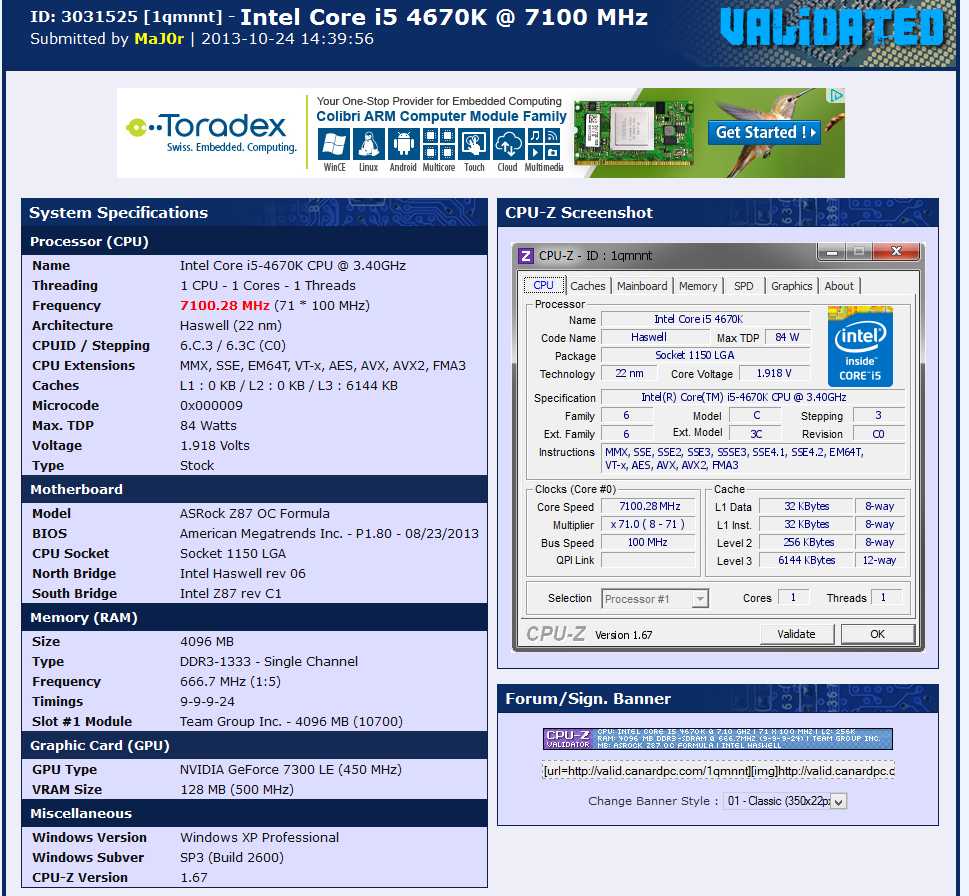
Task: Click the OK button in CPU-Z
Action: [878, 634]
